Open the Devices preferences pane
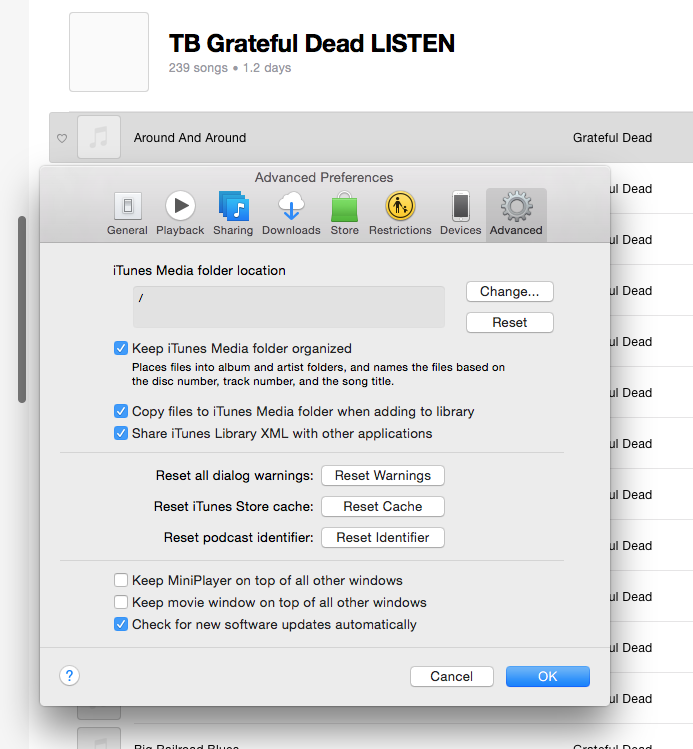The width and height of the screenshot is (693, 749). (460, 214)
